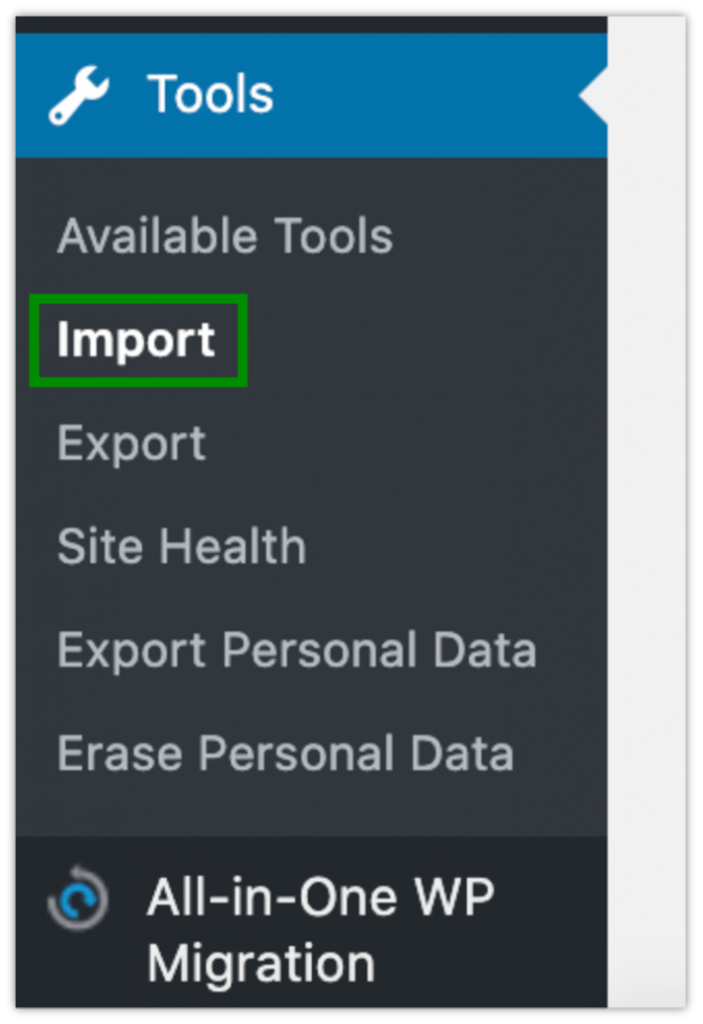Open the Export submenu item
703x1024 pixels.
[x=131, y=444]
